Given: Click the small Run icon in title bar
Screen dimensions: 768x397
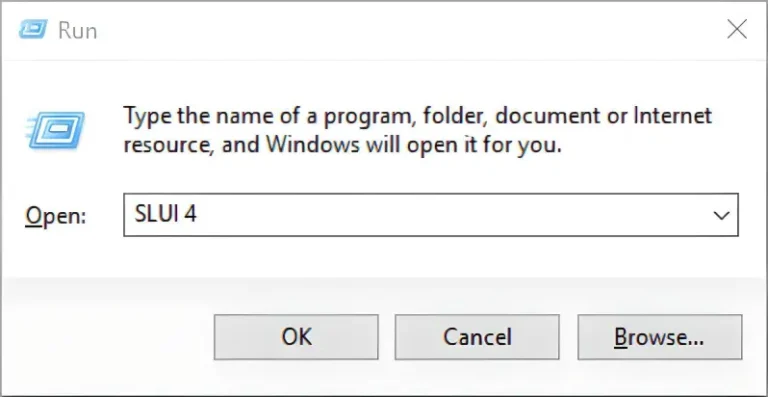Looking at the screenshot, I should (33, 29).
